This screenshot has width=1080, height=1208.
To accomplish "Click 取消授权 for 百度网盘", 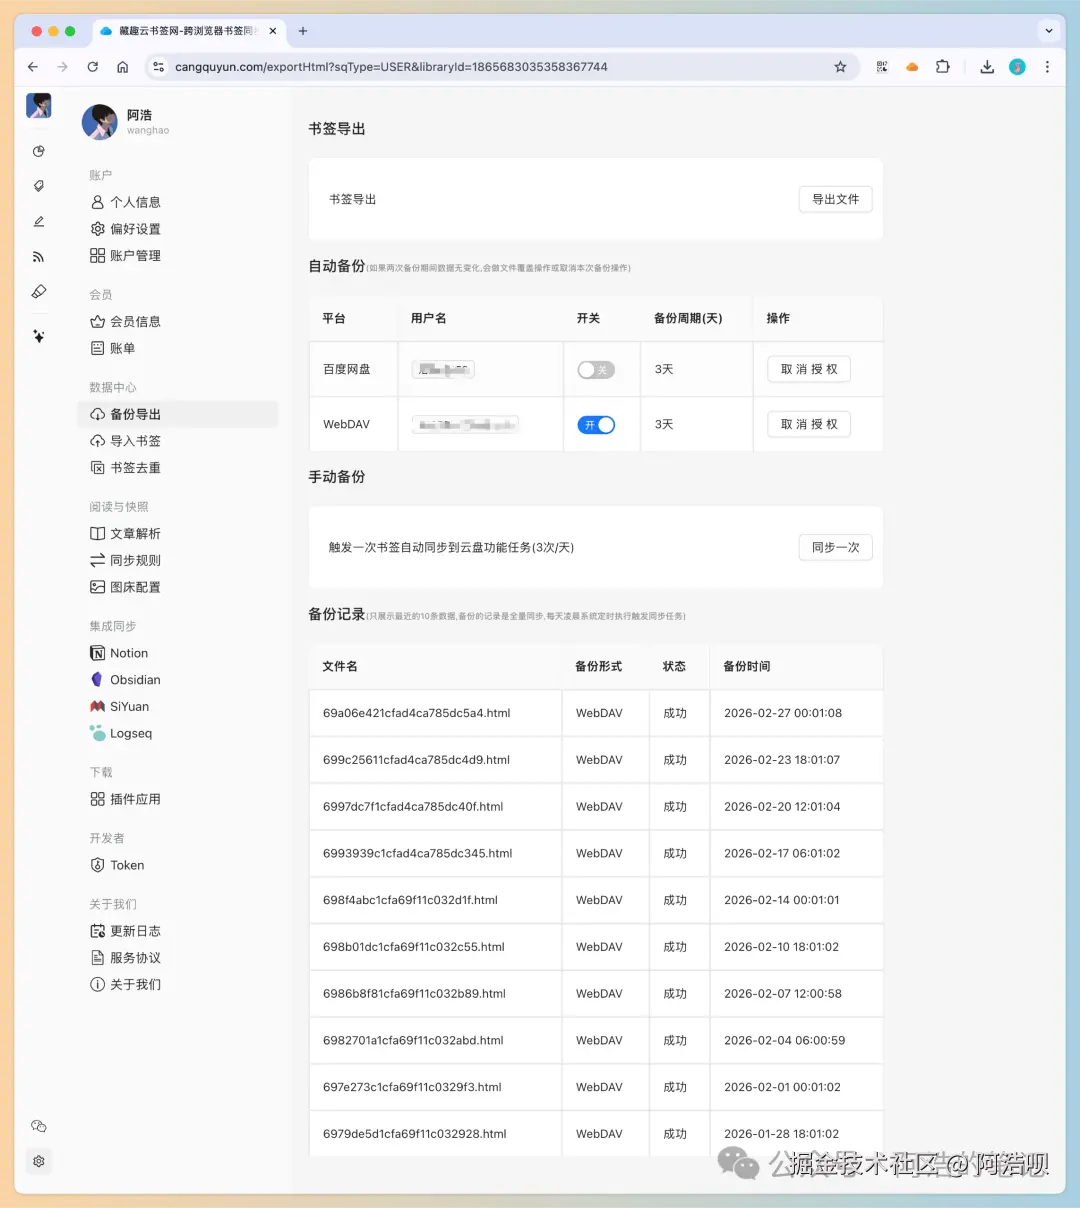I will (x=809, y=369).
